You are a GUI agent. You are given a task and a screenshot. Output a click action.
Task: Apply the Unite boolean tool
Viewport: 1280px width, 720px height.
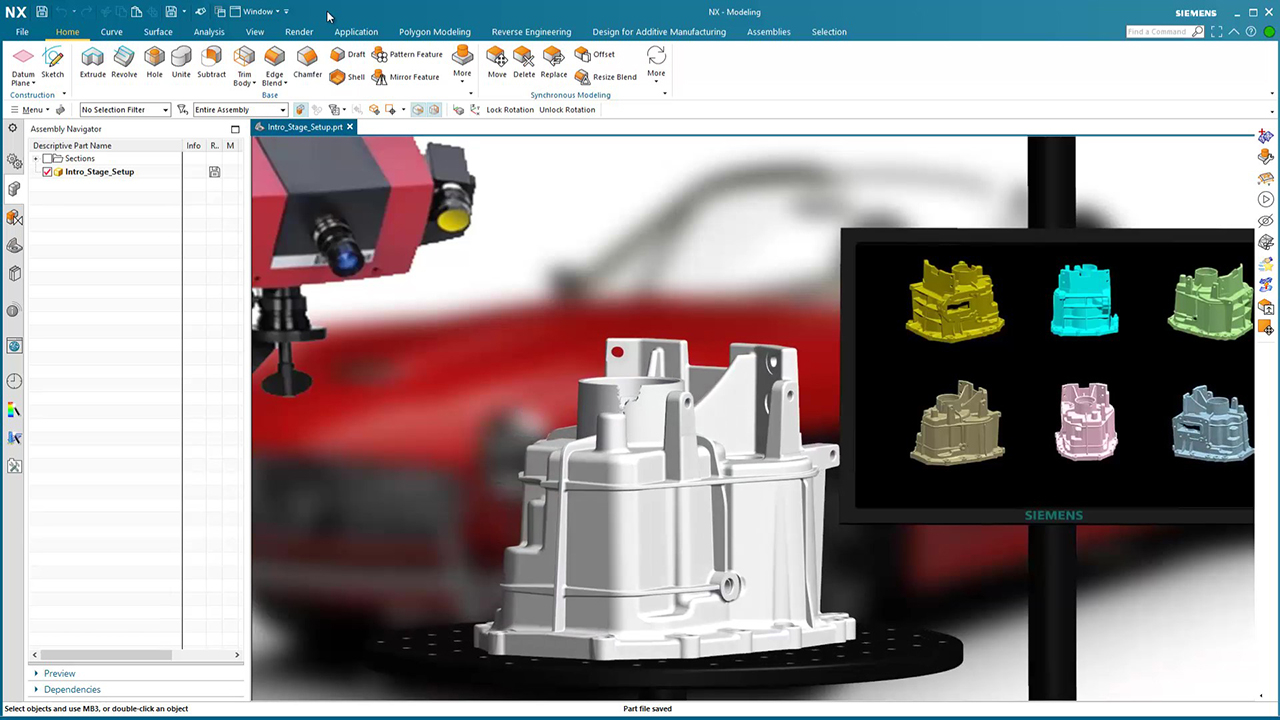tap(181, 62)
